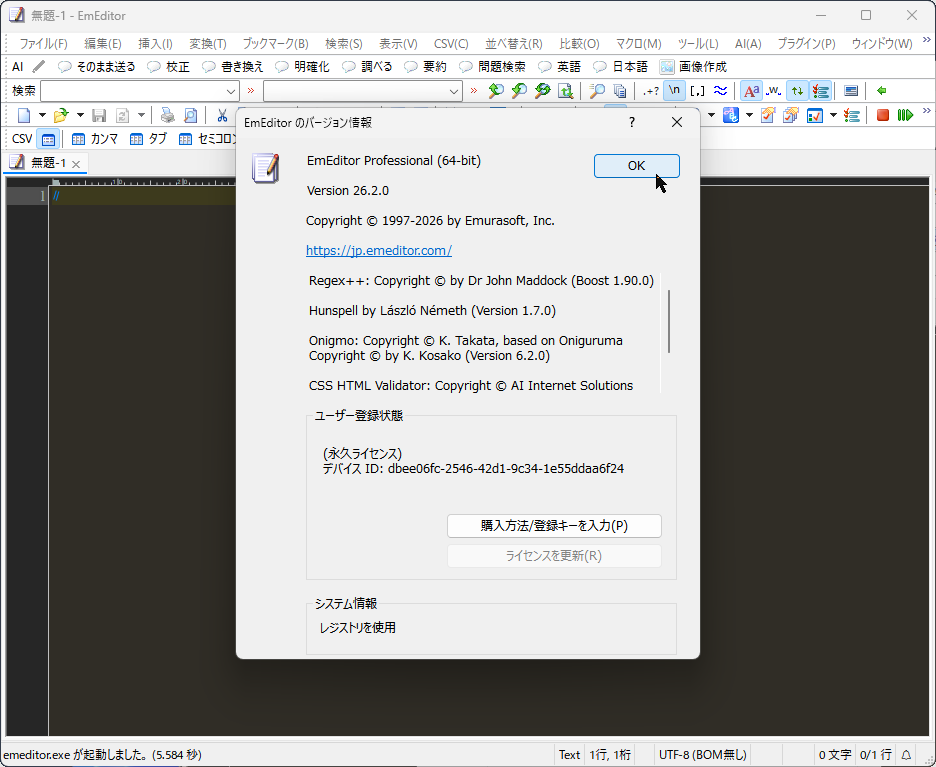Toggle the escape sequence \n option
Screen dimensions: 936x767
click(674, 91)
